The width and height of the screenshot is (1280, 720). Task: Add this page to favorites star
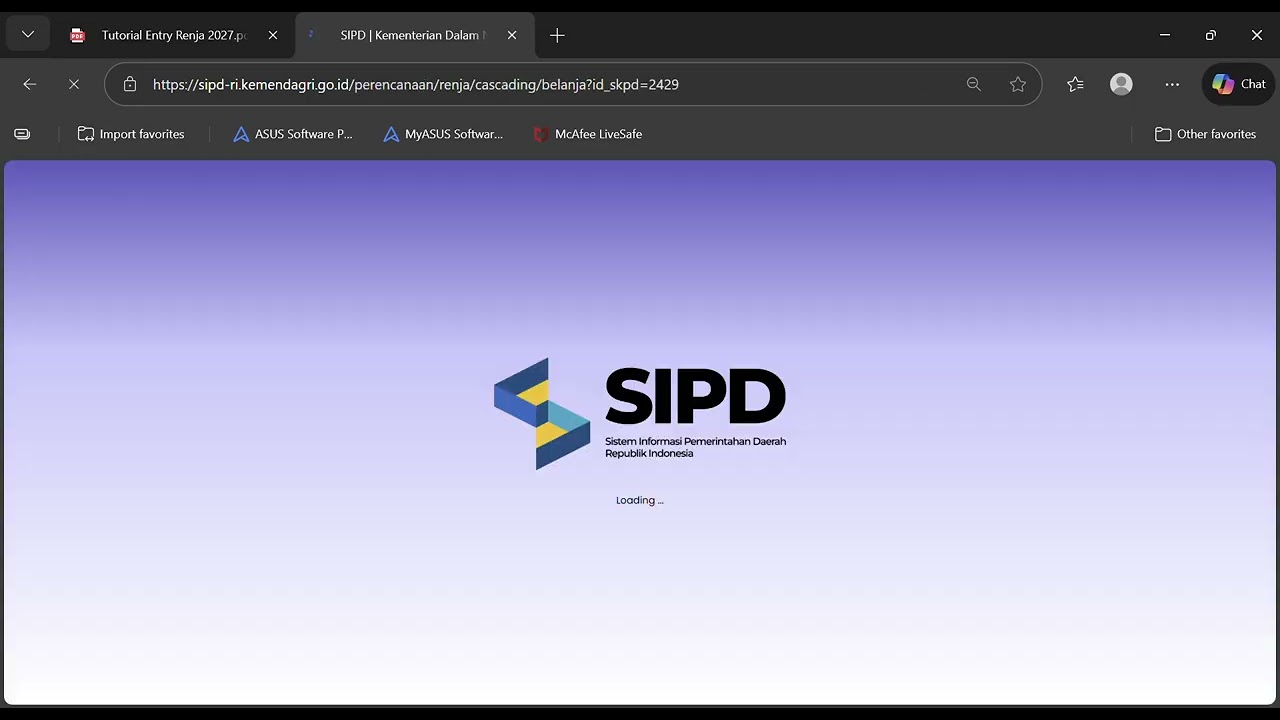click(x=1018, y=84)
